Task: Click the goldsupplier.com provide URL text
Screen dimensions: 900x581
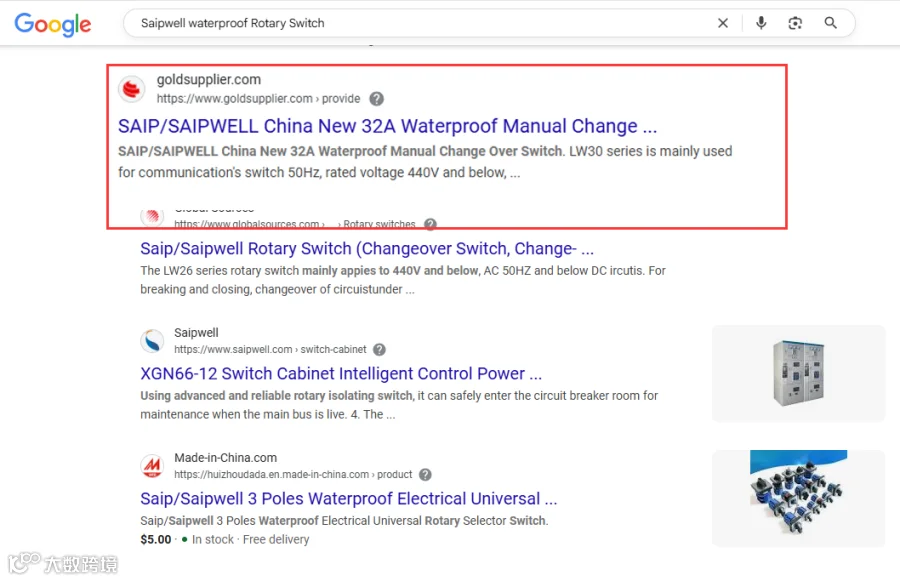Action: [258, 99]
